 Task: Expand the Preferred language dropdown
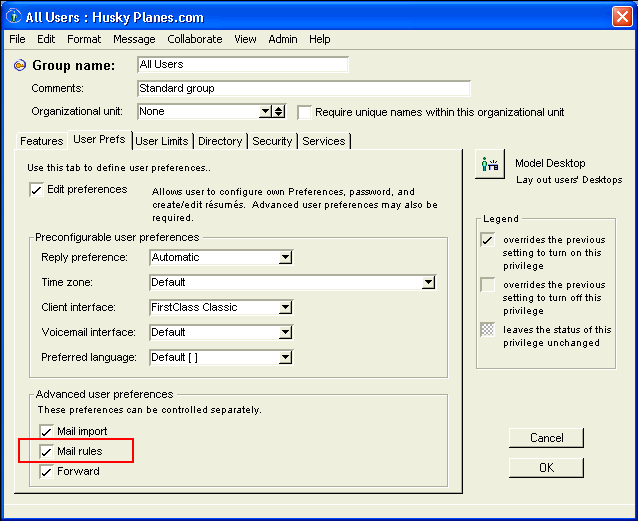285,358
